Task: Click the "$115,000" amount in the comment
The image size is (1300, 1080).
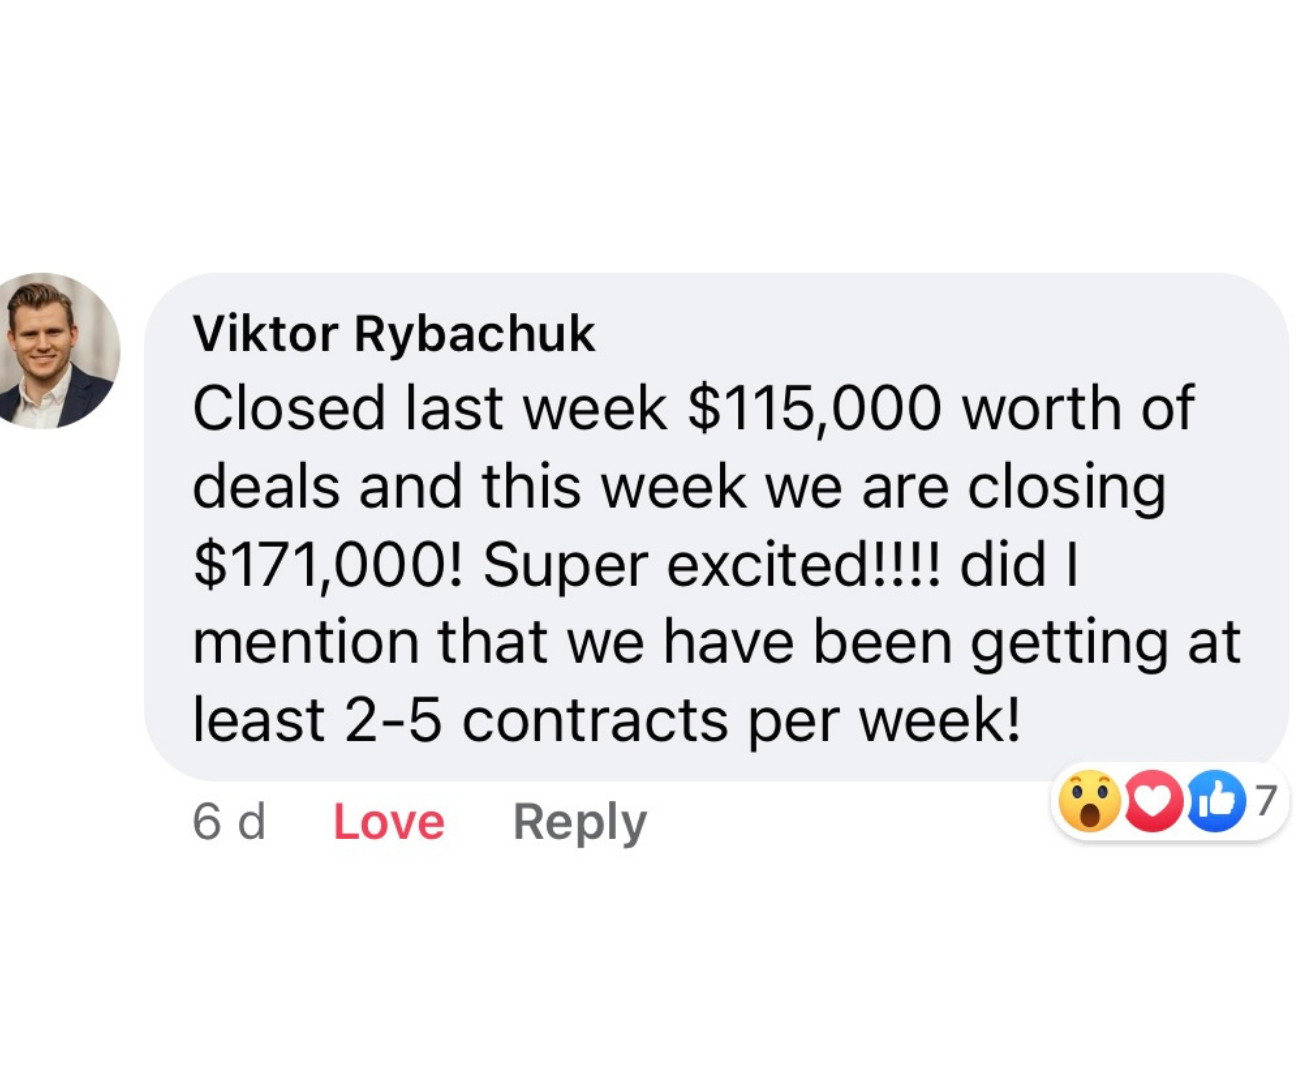Action: (815, 409)
